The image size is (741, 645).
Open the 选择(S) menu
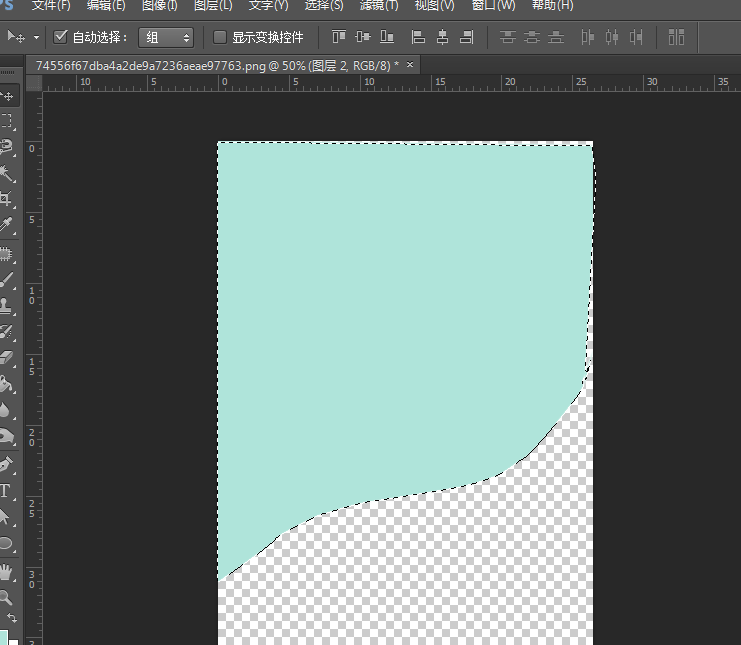pos(324,5)
